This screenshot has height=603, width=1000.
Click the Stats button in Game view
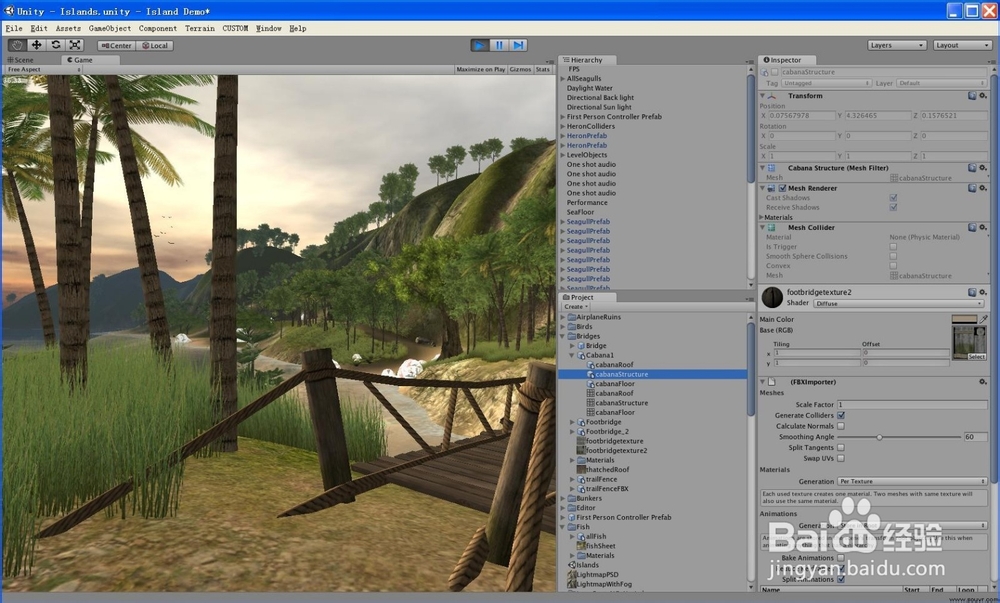pyautogui.click(x=543, y=69)
